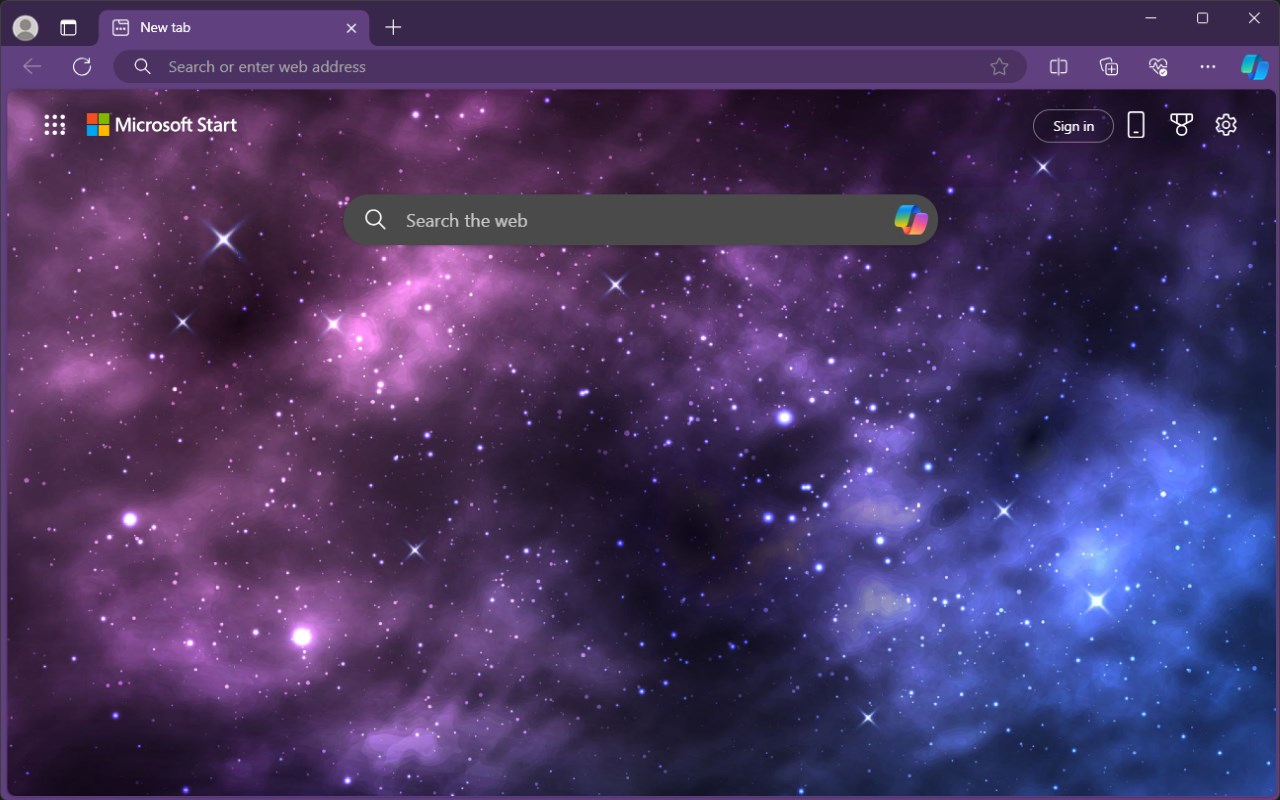Open the app launcher grid
Viewport: 1280px width, 800px height.
[55, 125]
